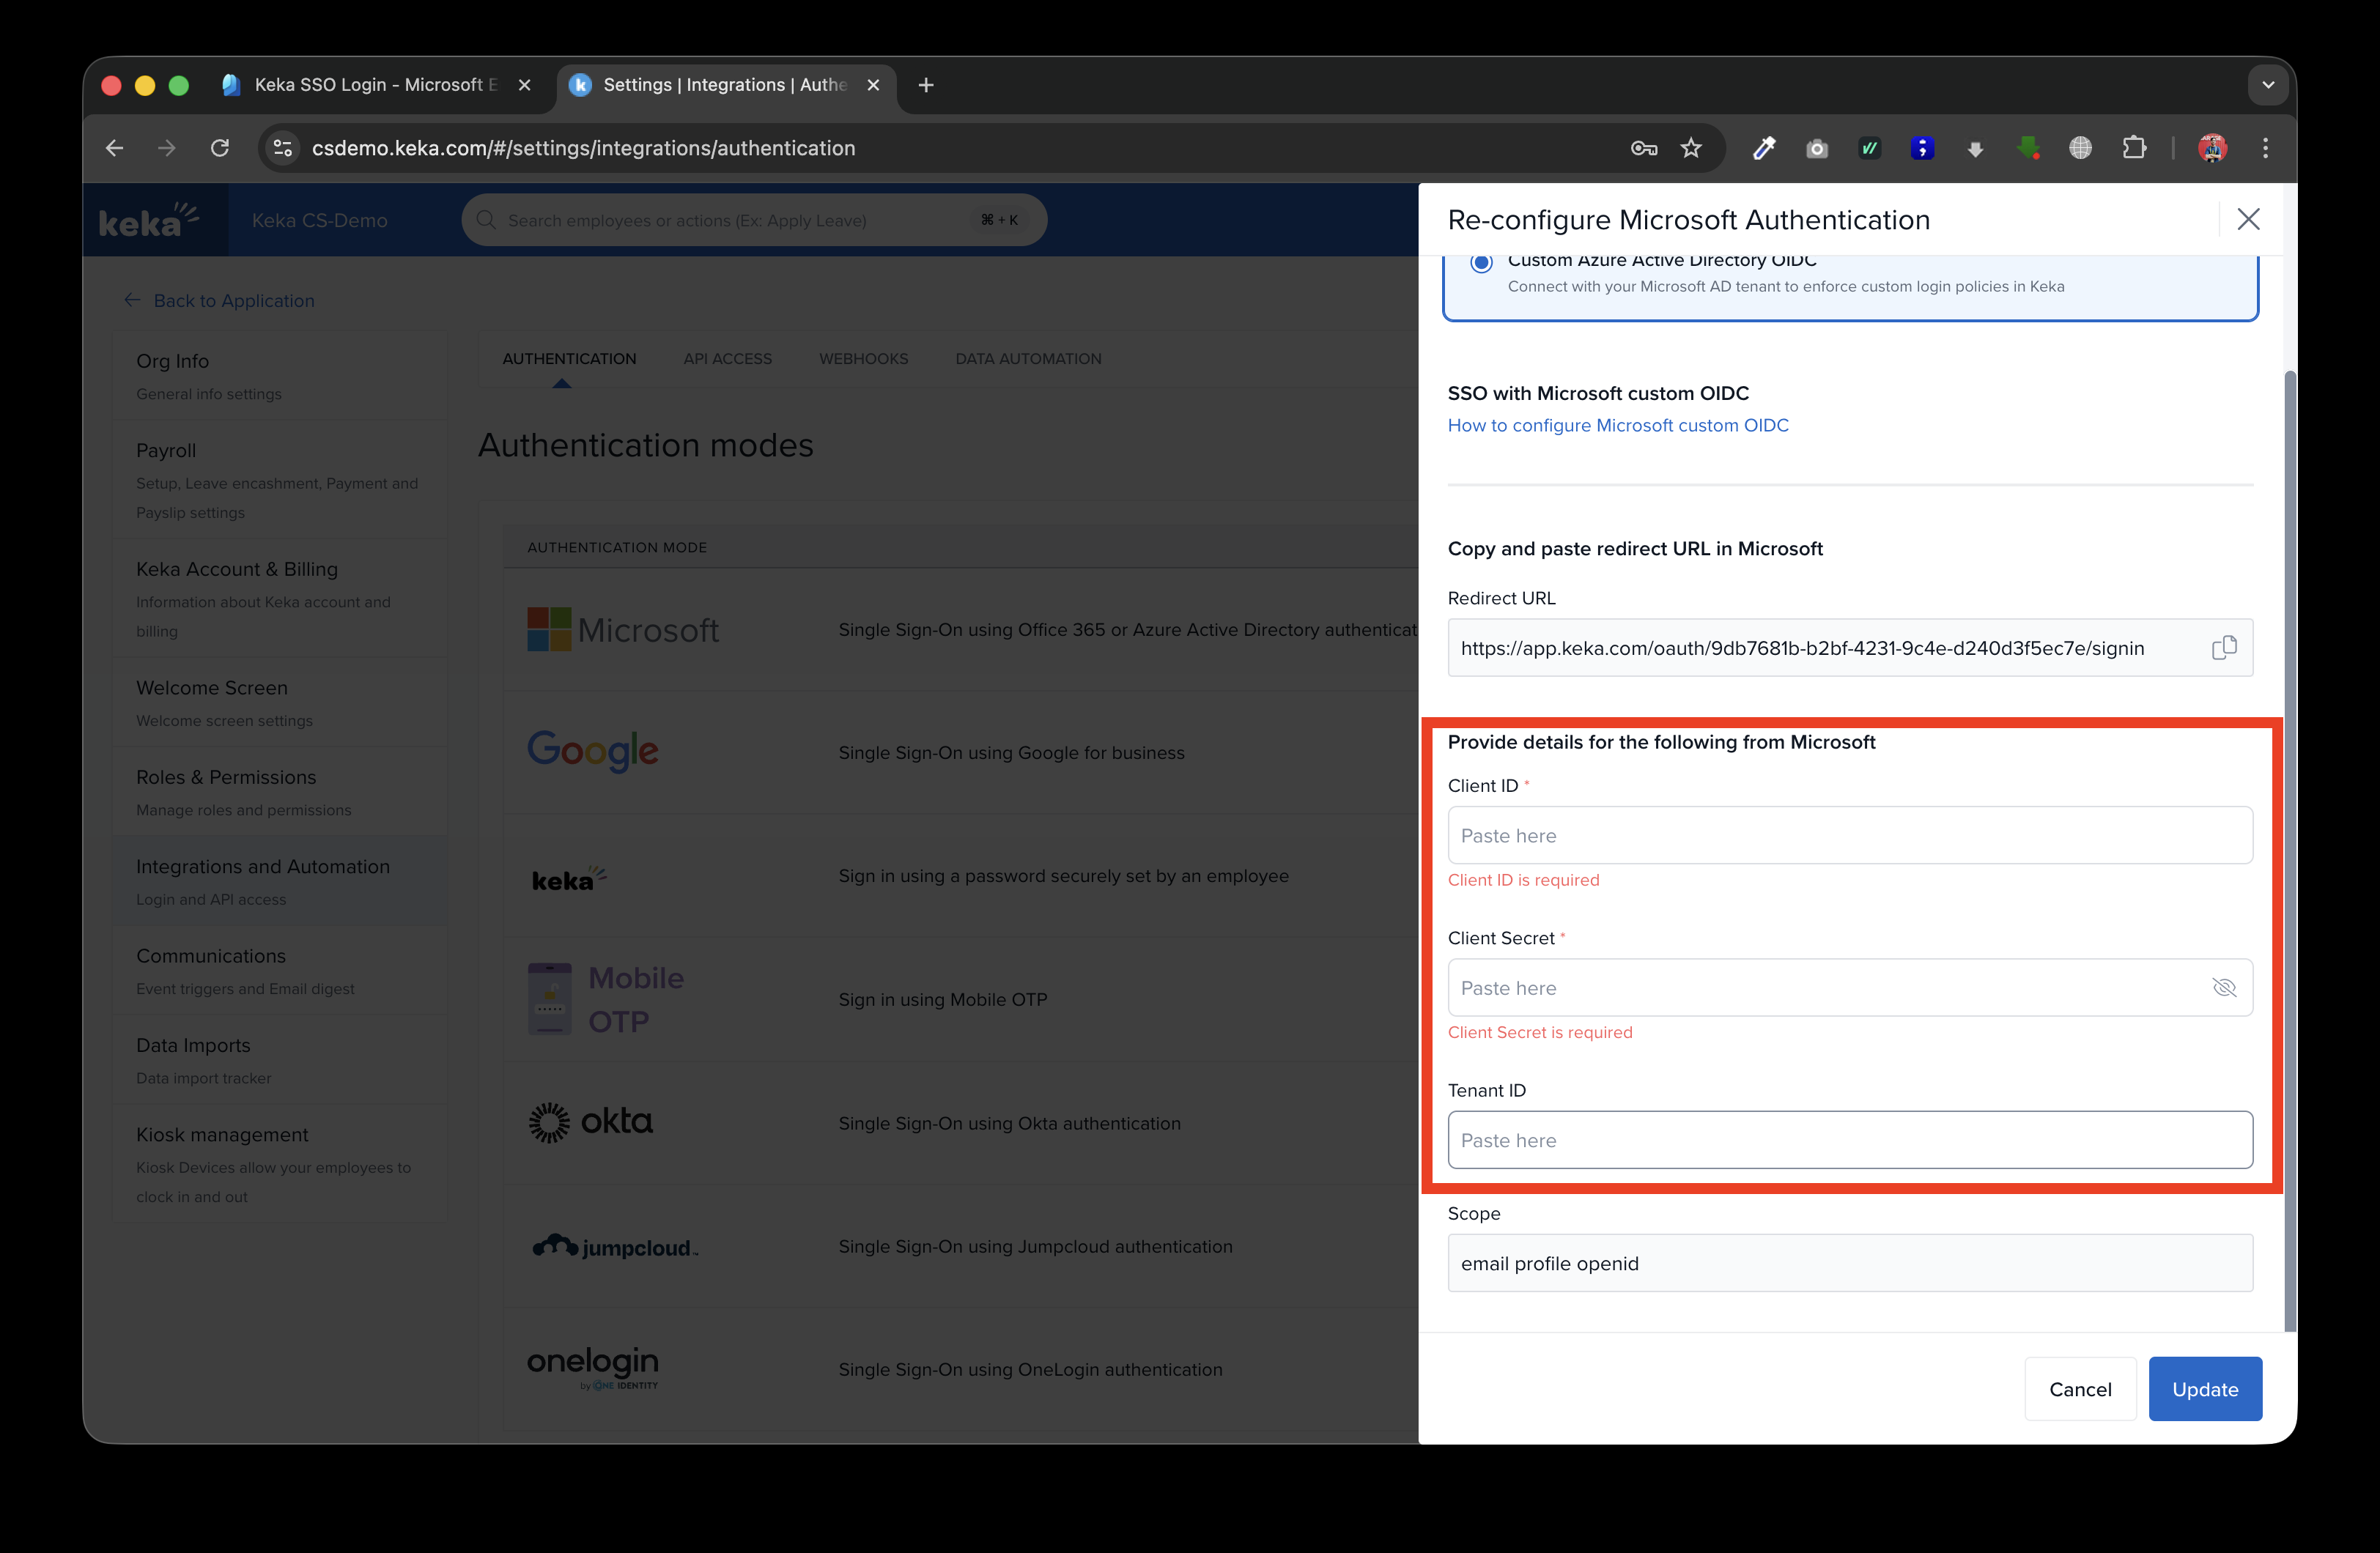
Task: Select Custom Azure Active Directory OIDC radio
Action: pyautogui.click(x=1481, y=263)
